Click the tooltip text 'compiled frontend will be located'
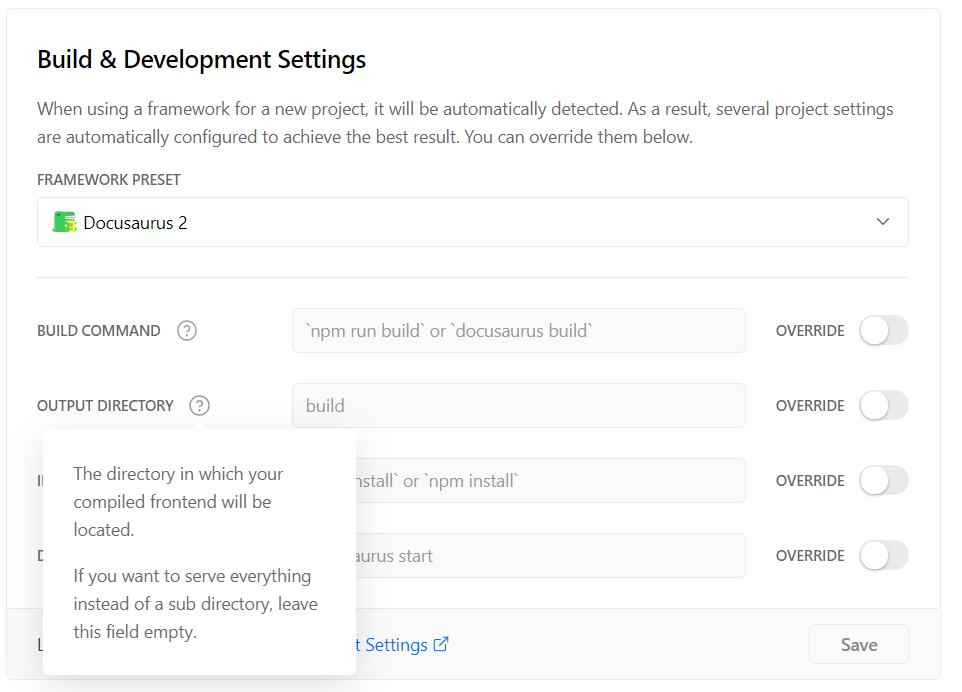The width and height of the screenshot is (962, 692). pyautogui.click(x=172, y=515)
